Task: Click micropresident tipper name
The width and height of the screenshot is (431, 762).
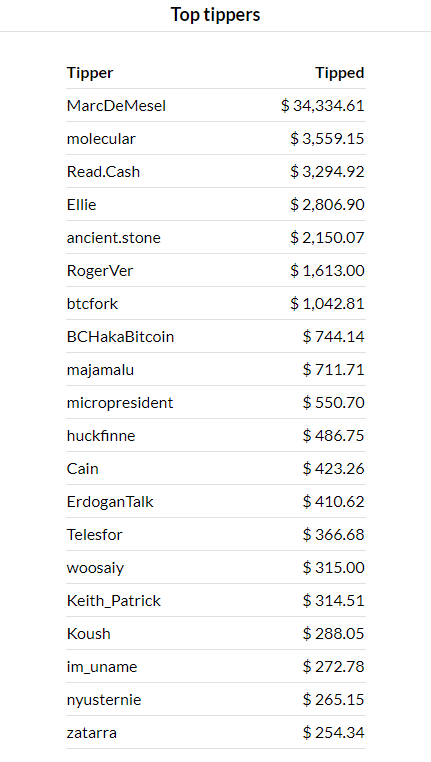Action: click(120, 403)
